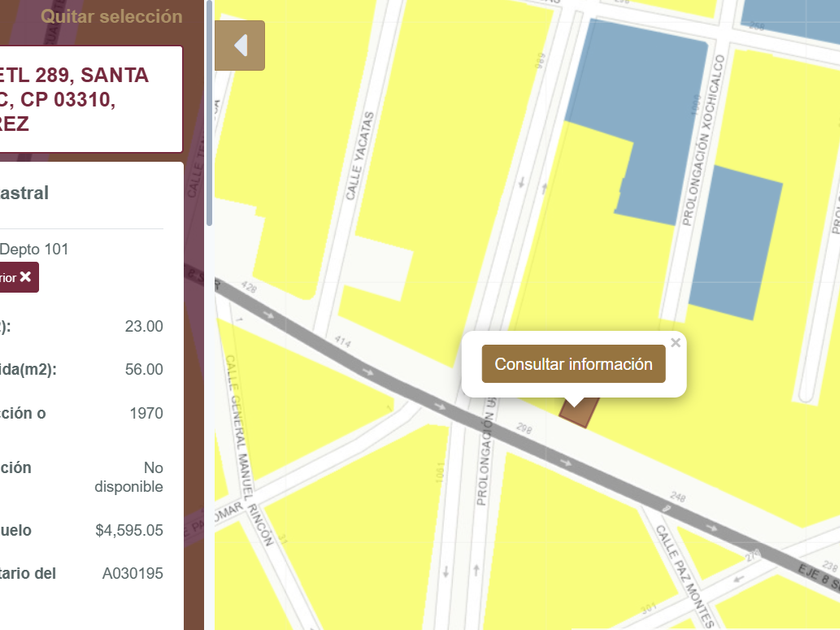Click the blue parcel beside Prolongación Xochicalco

pyautogui.click(x=735, y=244)
